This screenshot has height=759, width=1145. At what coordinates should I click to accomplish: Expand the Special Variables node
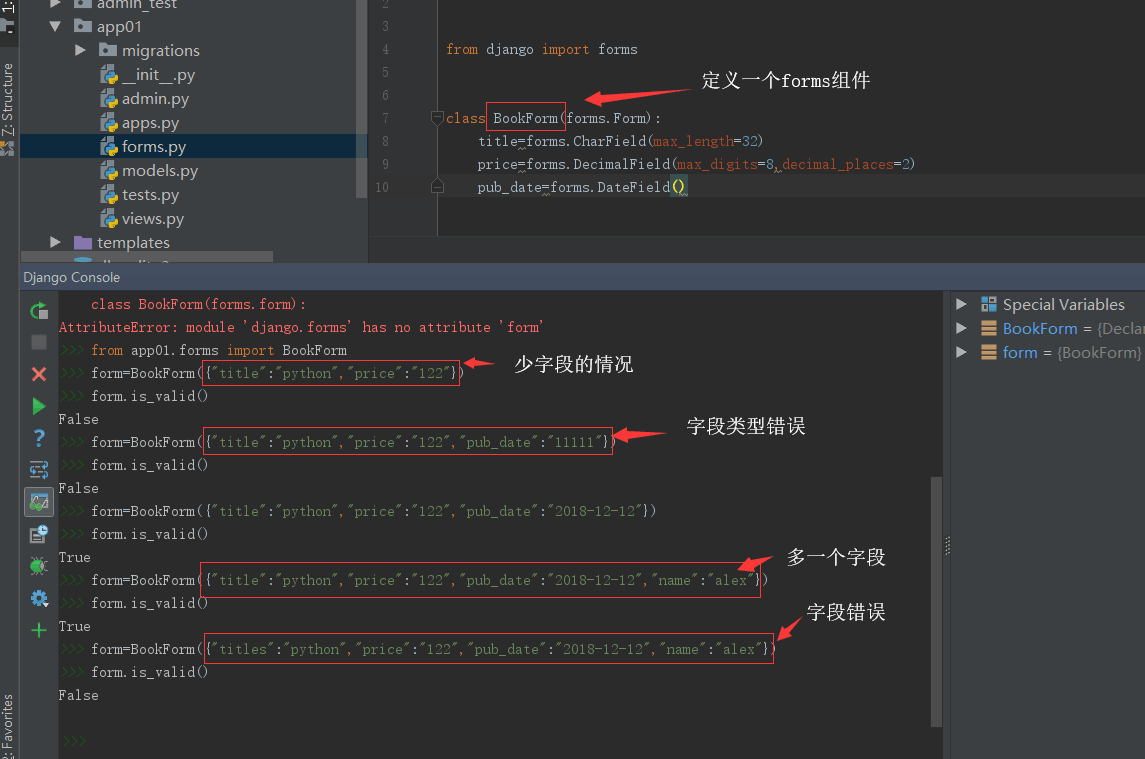961,304
